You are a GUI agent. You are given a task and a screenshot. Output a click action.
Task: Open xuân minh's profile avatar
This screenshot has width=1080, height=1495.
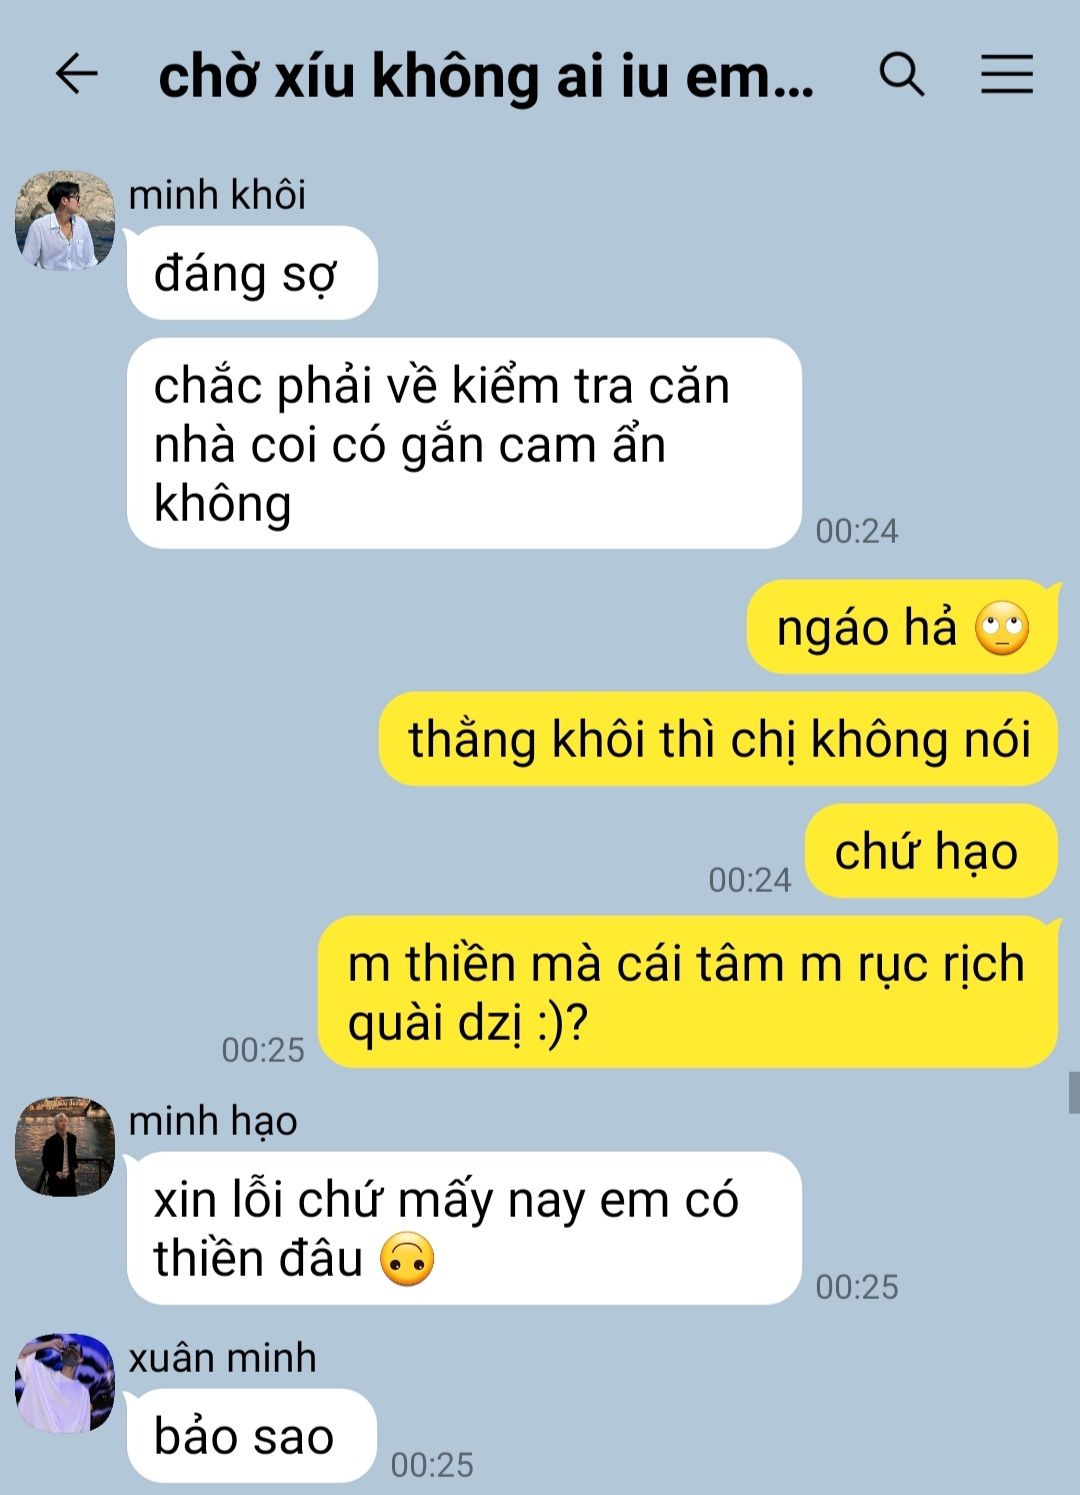65,1383
